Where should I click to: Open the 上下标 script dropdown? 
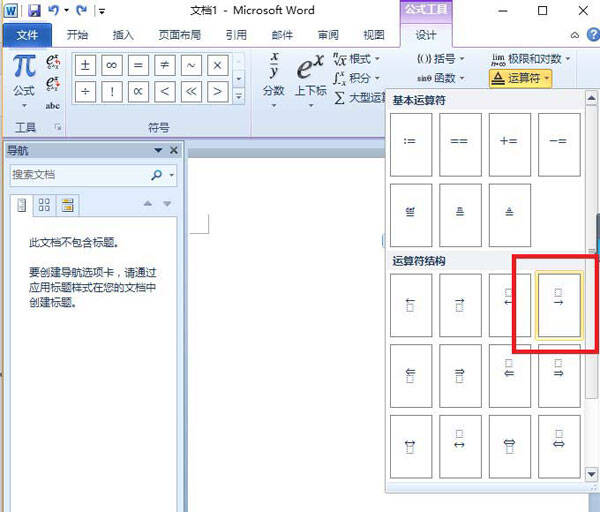(x=310, y=80)
